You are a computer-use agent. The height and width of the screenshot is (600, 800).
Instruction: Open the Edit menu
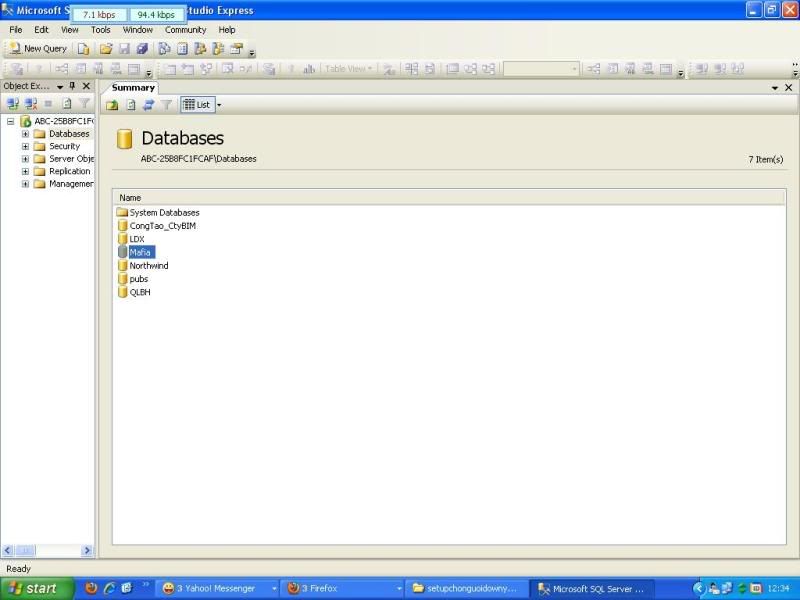click(41, 30)
